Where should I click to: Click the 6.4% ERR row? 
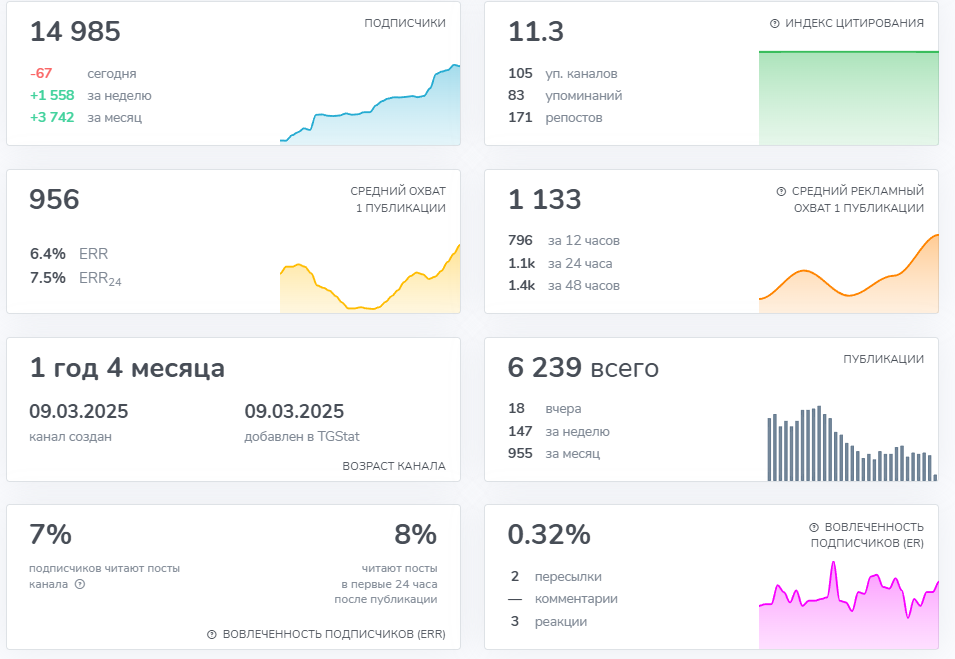pyautogui.click(x=69, y=254)
